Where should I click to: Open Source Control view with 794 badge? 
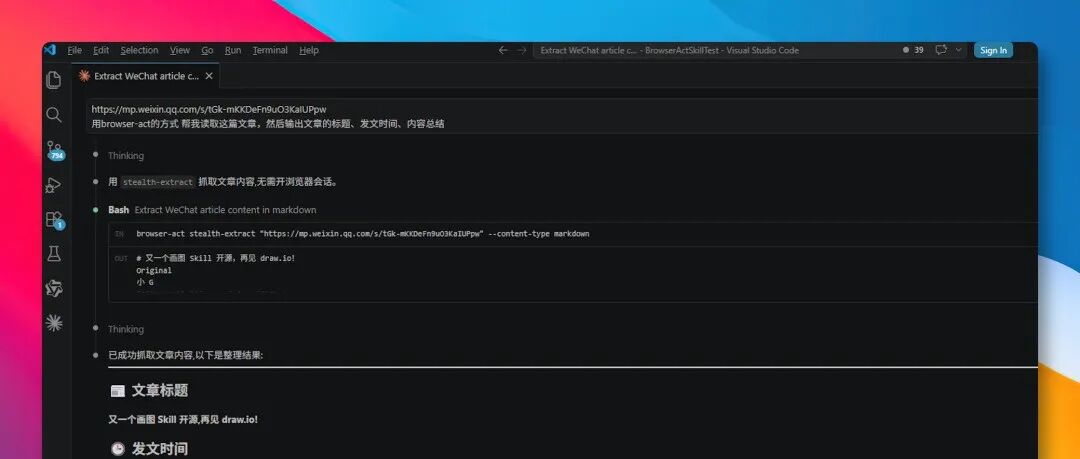click(x=54, y=150)
